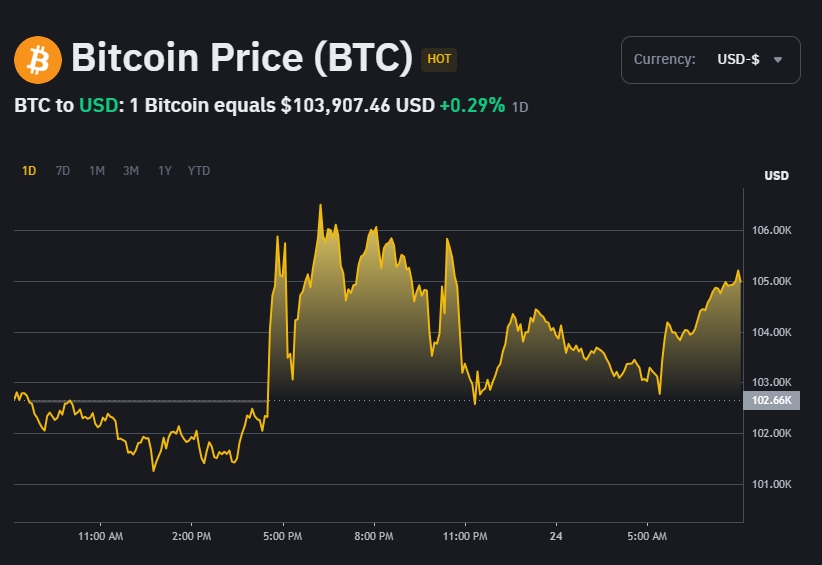Click the HOT badge next to title
This screenshot has width=822, height=565.
[x=439, y=59]
